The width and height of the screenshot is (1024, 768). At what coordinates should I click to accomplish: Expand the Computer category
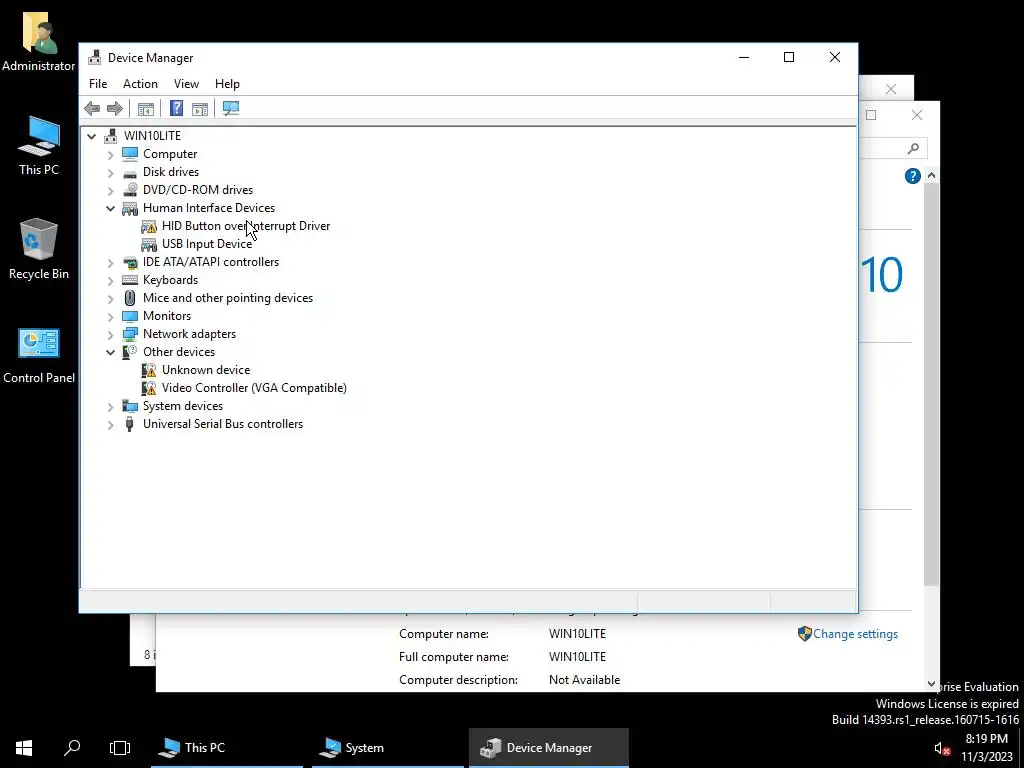[x=110, y=154]
